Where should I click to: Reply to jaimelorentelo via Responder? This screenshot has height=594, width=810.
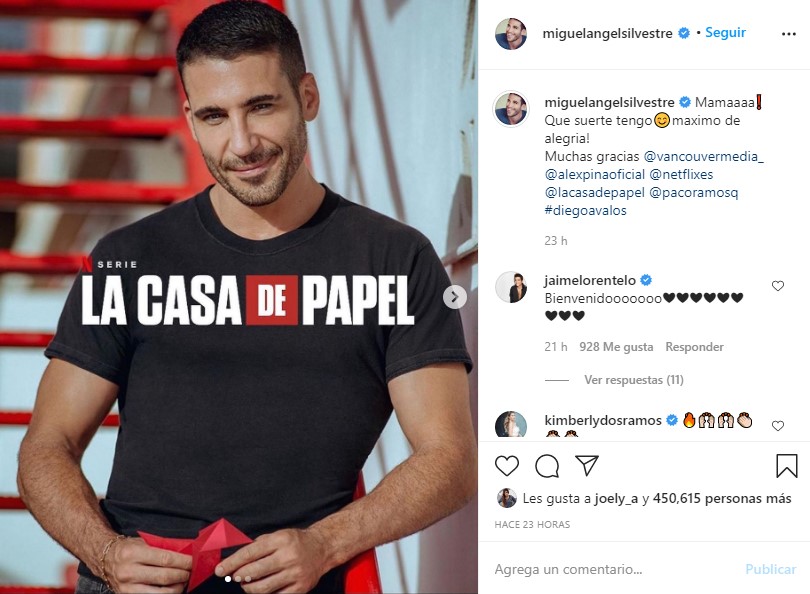pos(694,347)
